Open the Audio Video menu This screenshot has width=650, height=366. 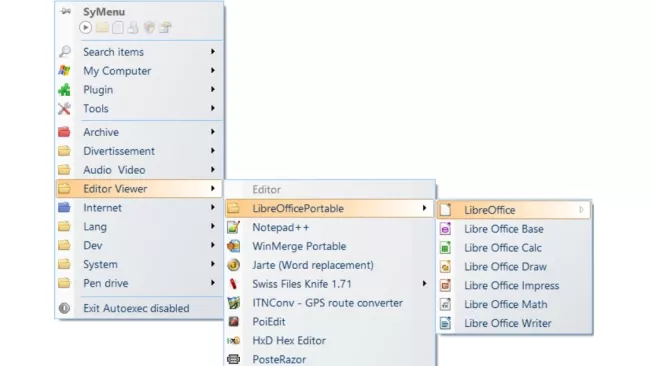[x=139, y=170]
